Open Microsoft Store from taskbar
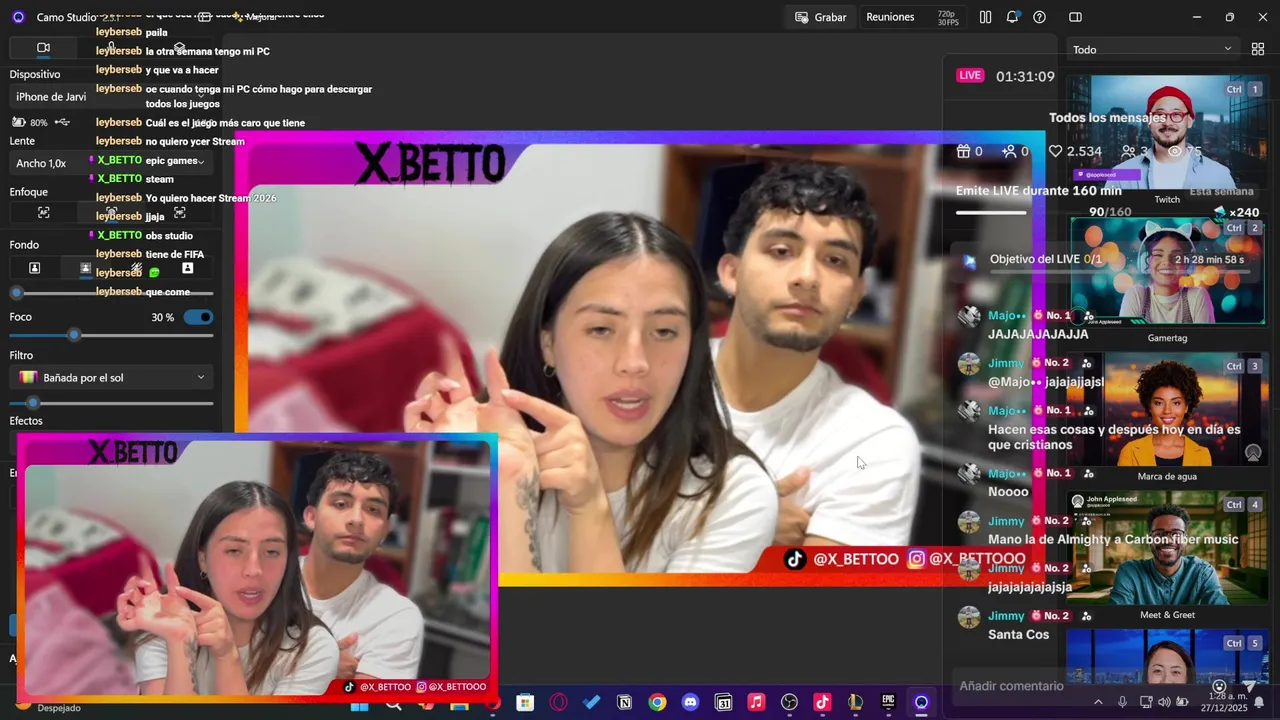Viewport: 1280px width, 720px height. click(x=525, y=702)
